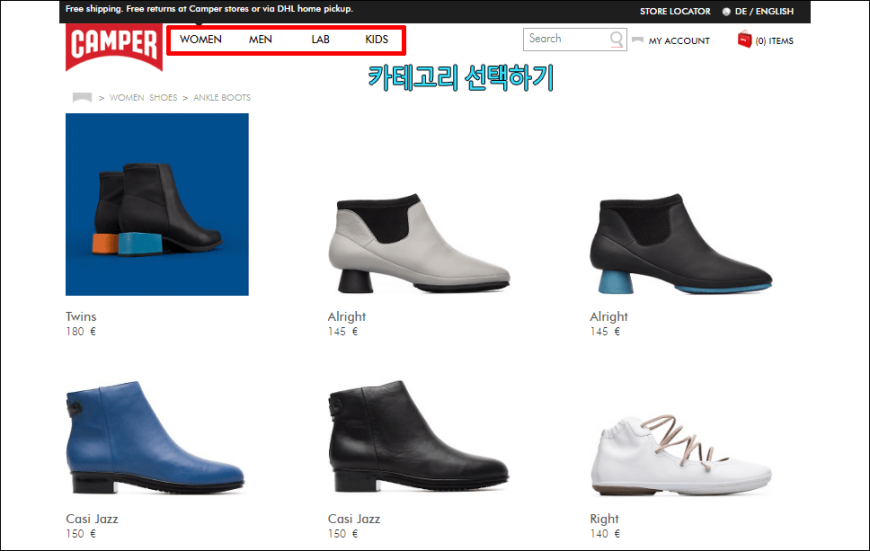View (0) ITEMS cart link
This screenshot has width=870, height=551.
[x=774, y=41]
